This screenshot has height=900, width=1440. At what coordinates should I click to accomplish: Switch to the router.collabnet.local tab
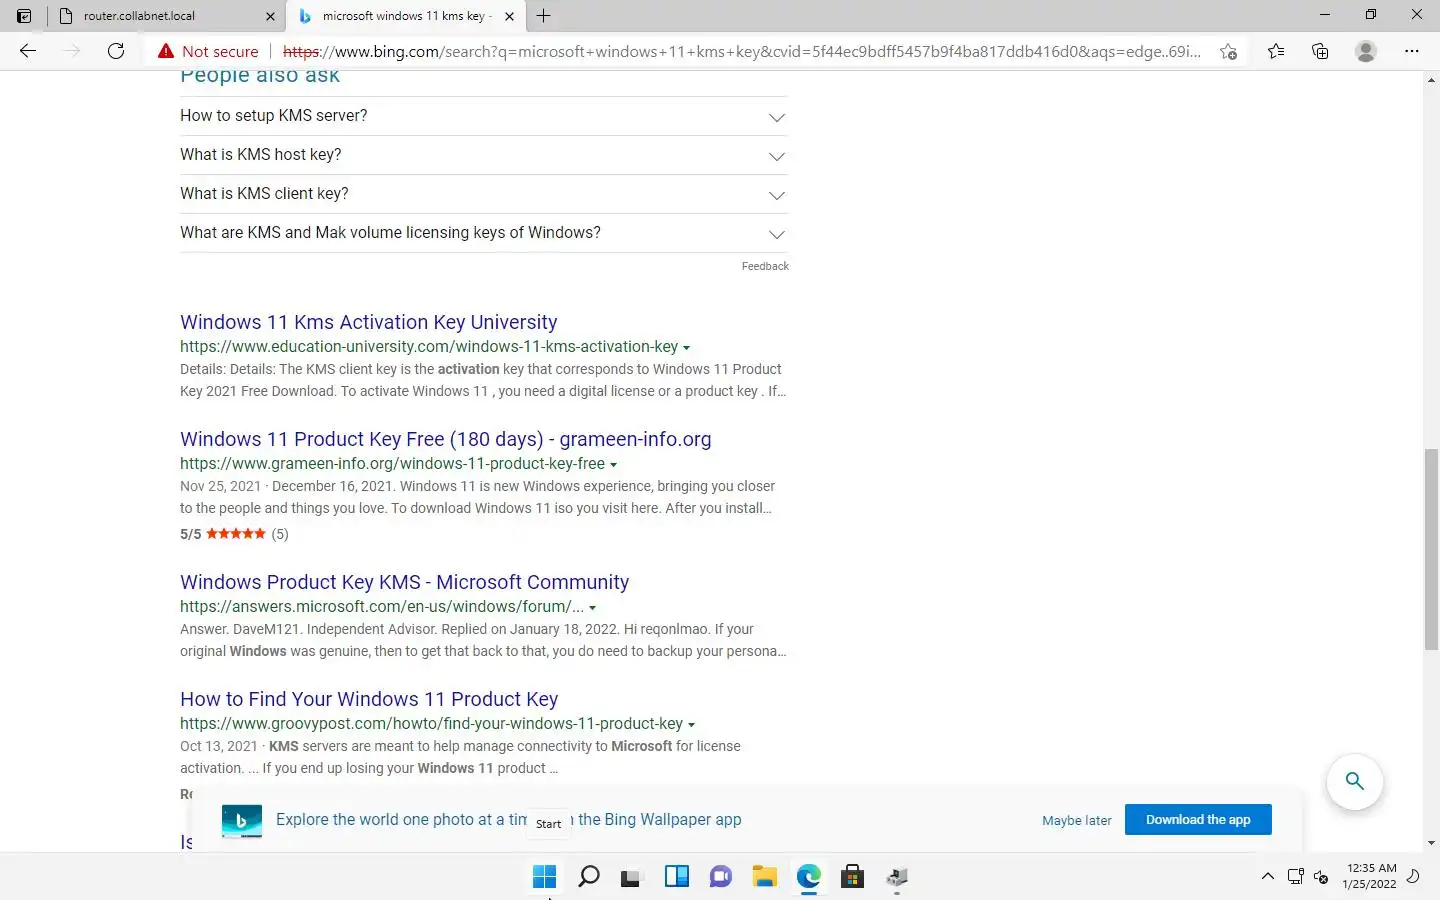(166, 16)
